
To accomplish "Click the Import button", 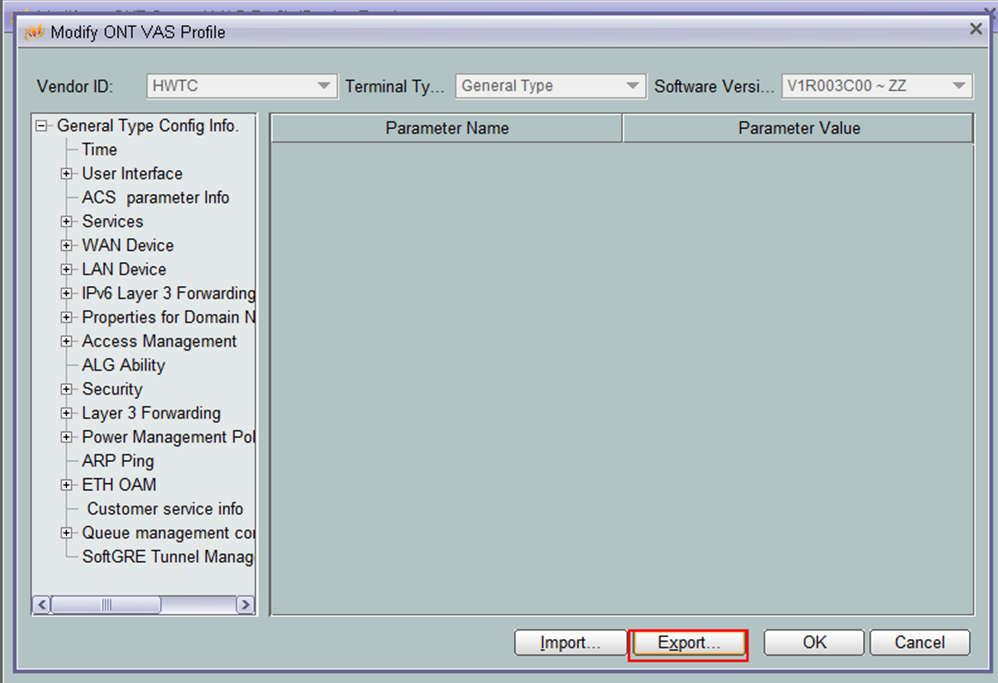I will click(569, 643).
